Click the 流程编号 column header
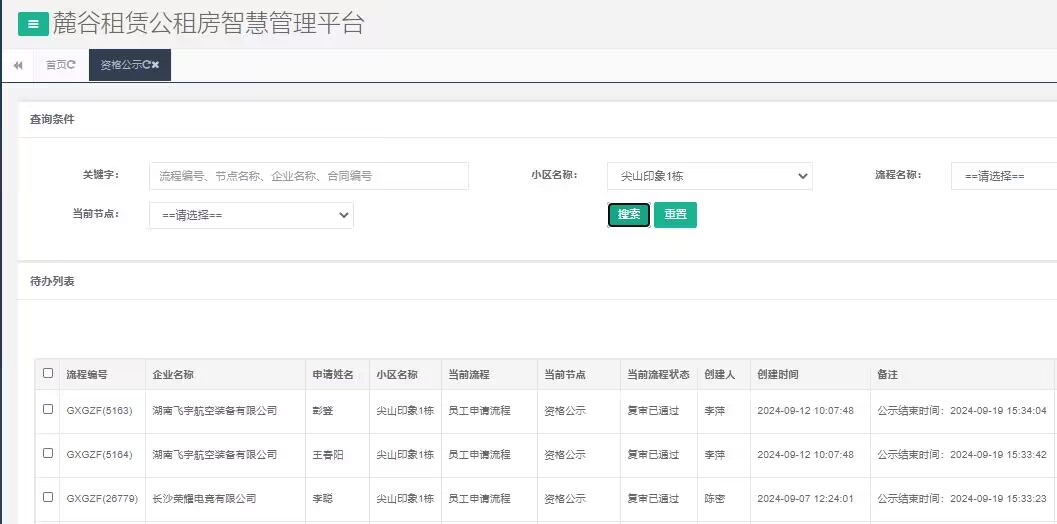The height and width of the screenshot is (524, 1057). [87, 375]
